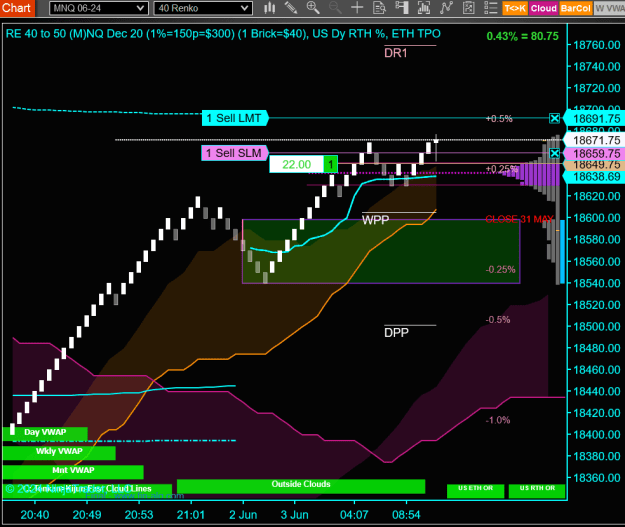Open the Chart Trader panel icon
This screenshot has width=625, height=527.
[x=401, y=8]
